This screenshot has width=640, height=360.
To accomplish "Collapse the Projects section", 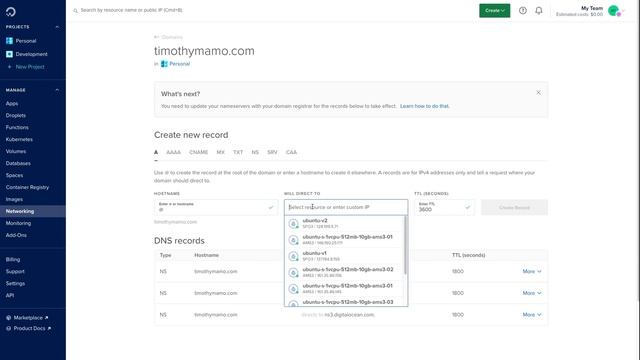I will (57, 27).
